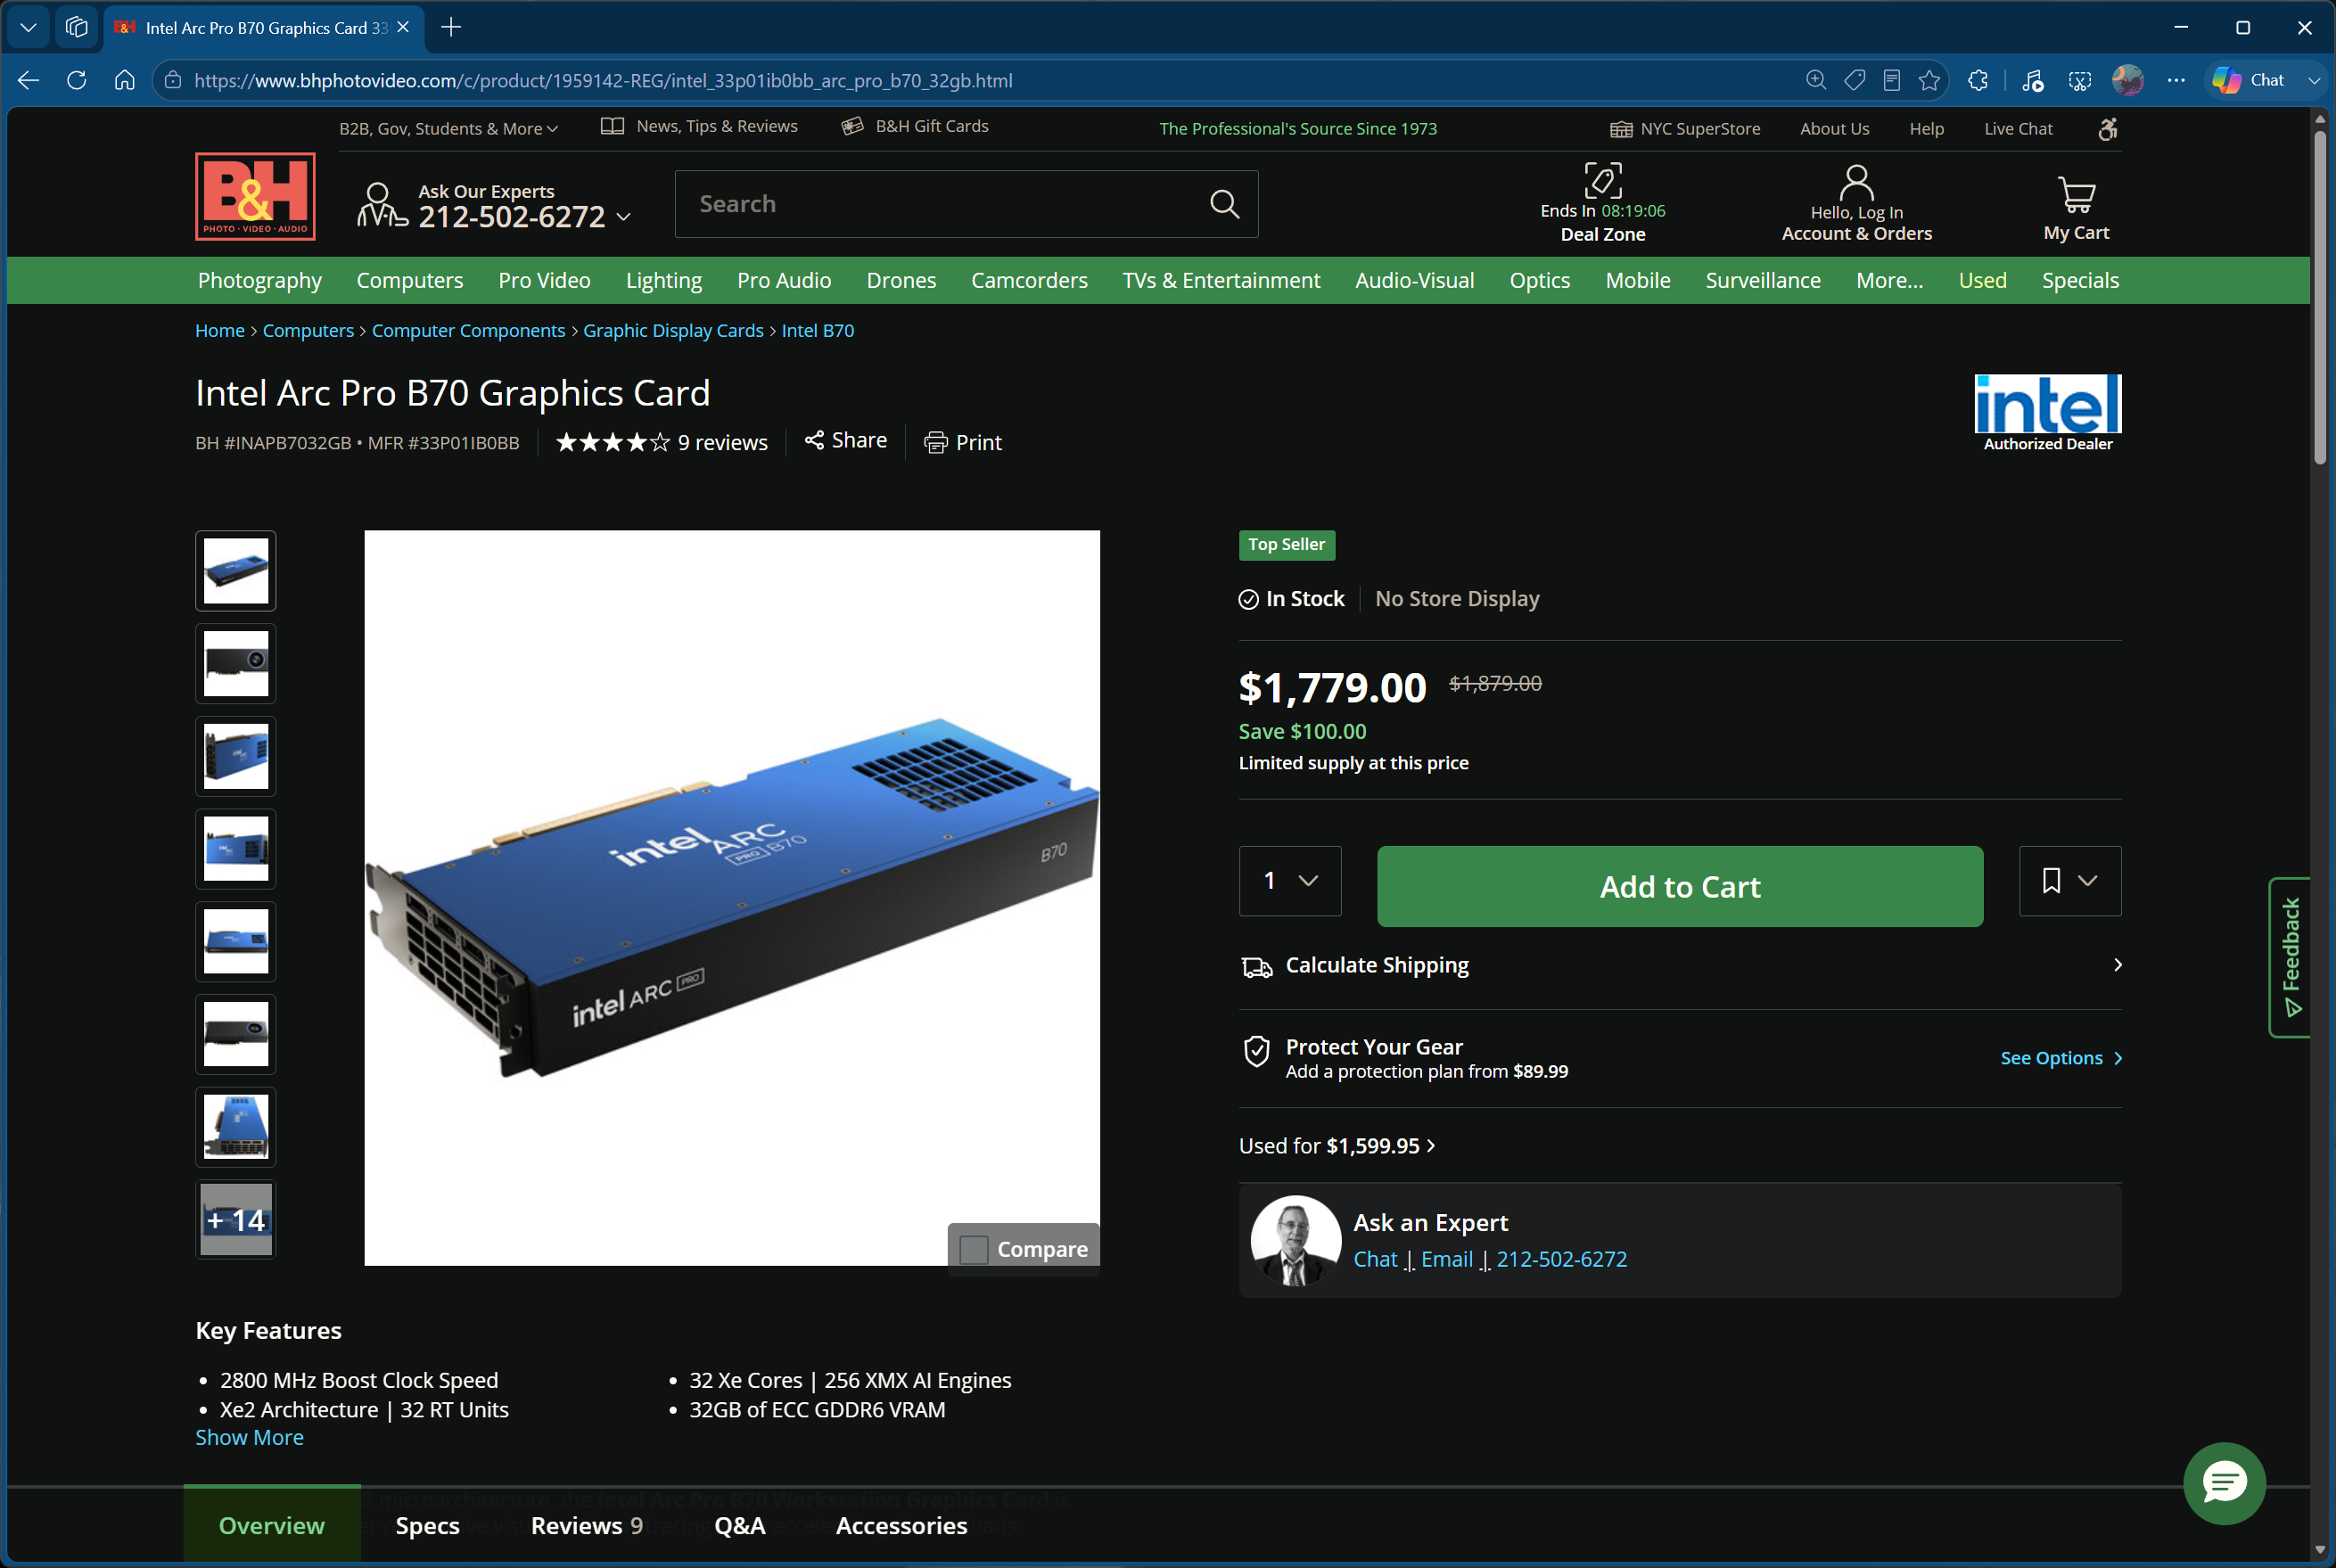Open the Photography menu
This screenshot has width=2336, height=1568.
260,280
